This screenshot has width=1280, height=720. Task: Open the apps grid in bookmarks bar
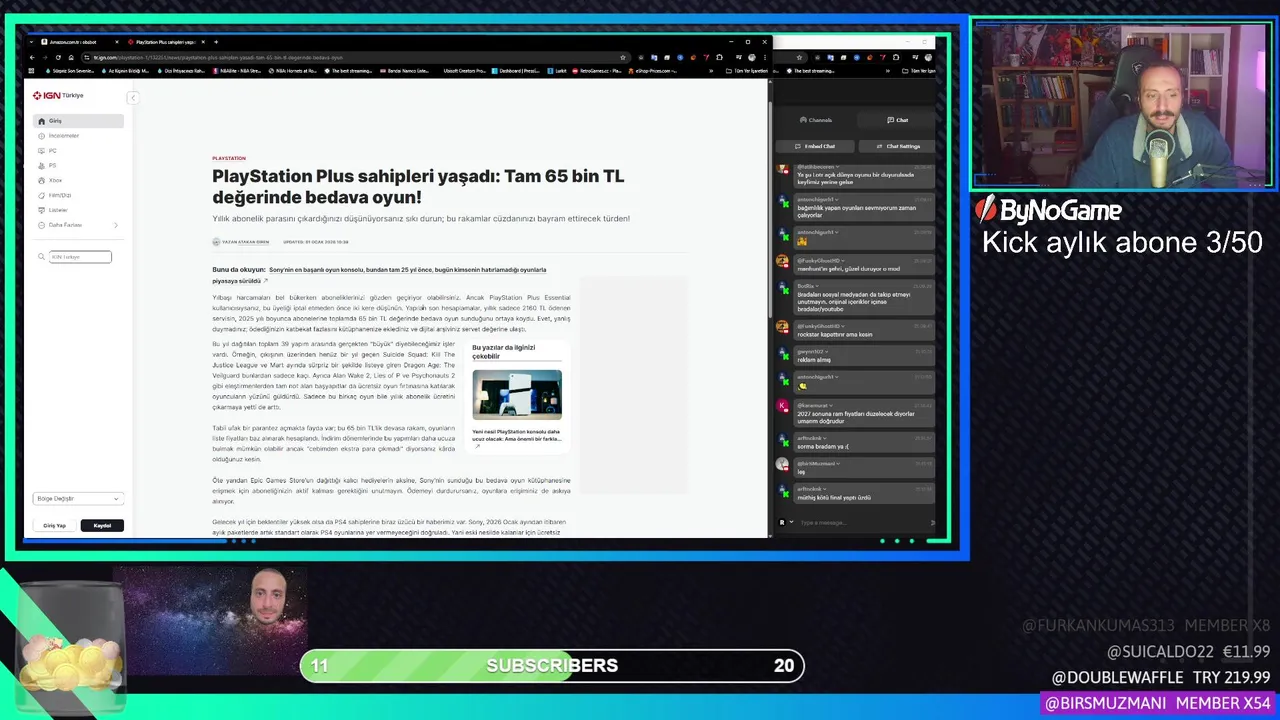32,71
